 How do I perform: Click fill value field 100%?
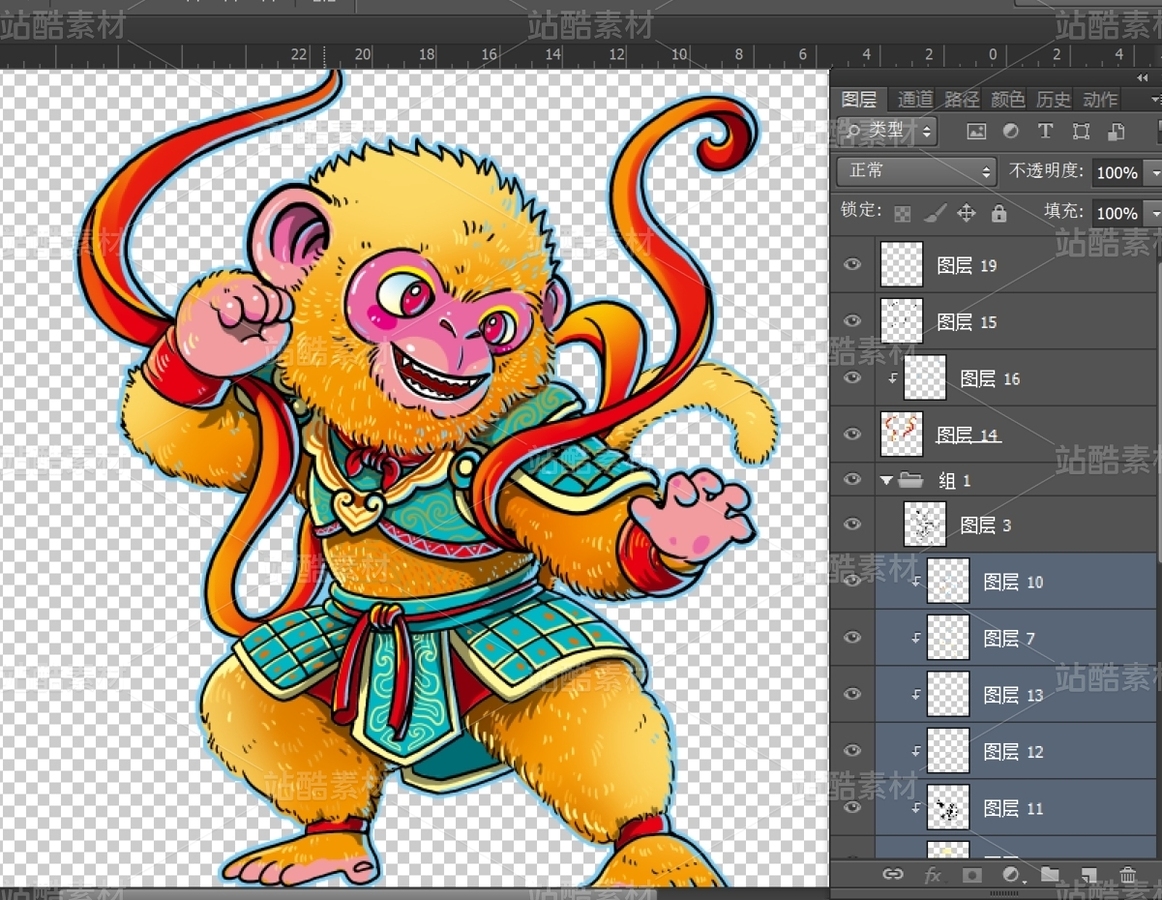tap(1117, 214)
